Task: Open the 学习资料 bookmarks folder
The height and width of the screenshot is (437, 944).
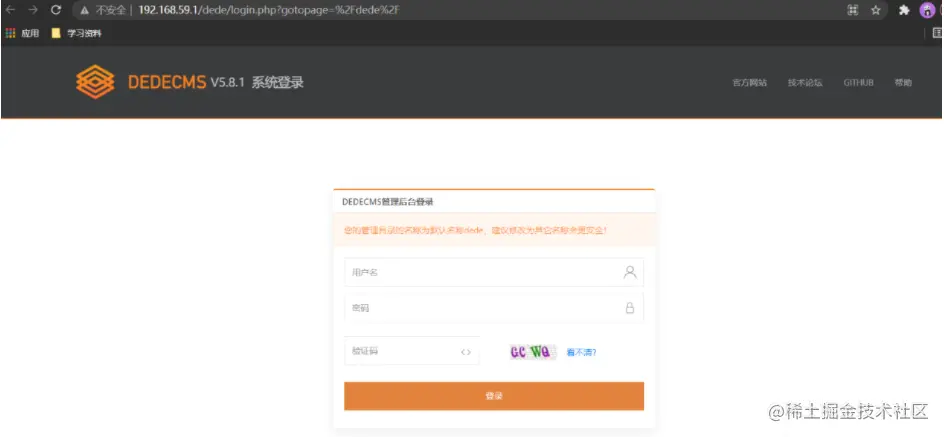Action: [x=76, y=34]
